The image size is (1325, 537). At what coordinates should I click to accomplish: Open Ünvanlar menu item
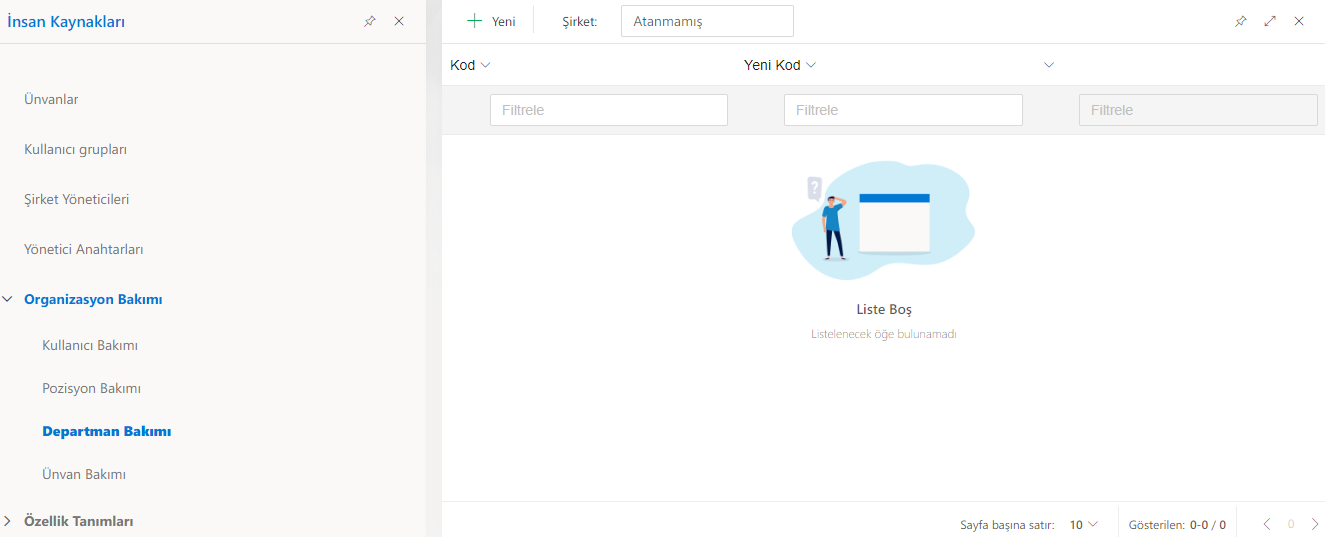pyautogui.click(x=51, y=99)
